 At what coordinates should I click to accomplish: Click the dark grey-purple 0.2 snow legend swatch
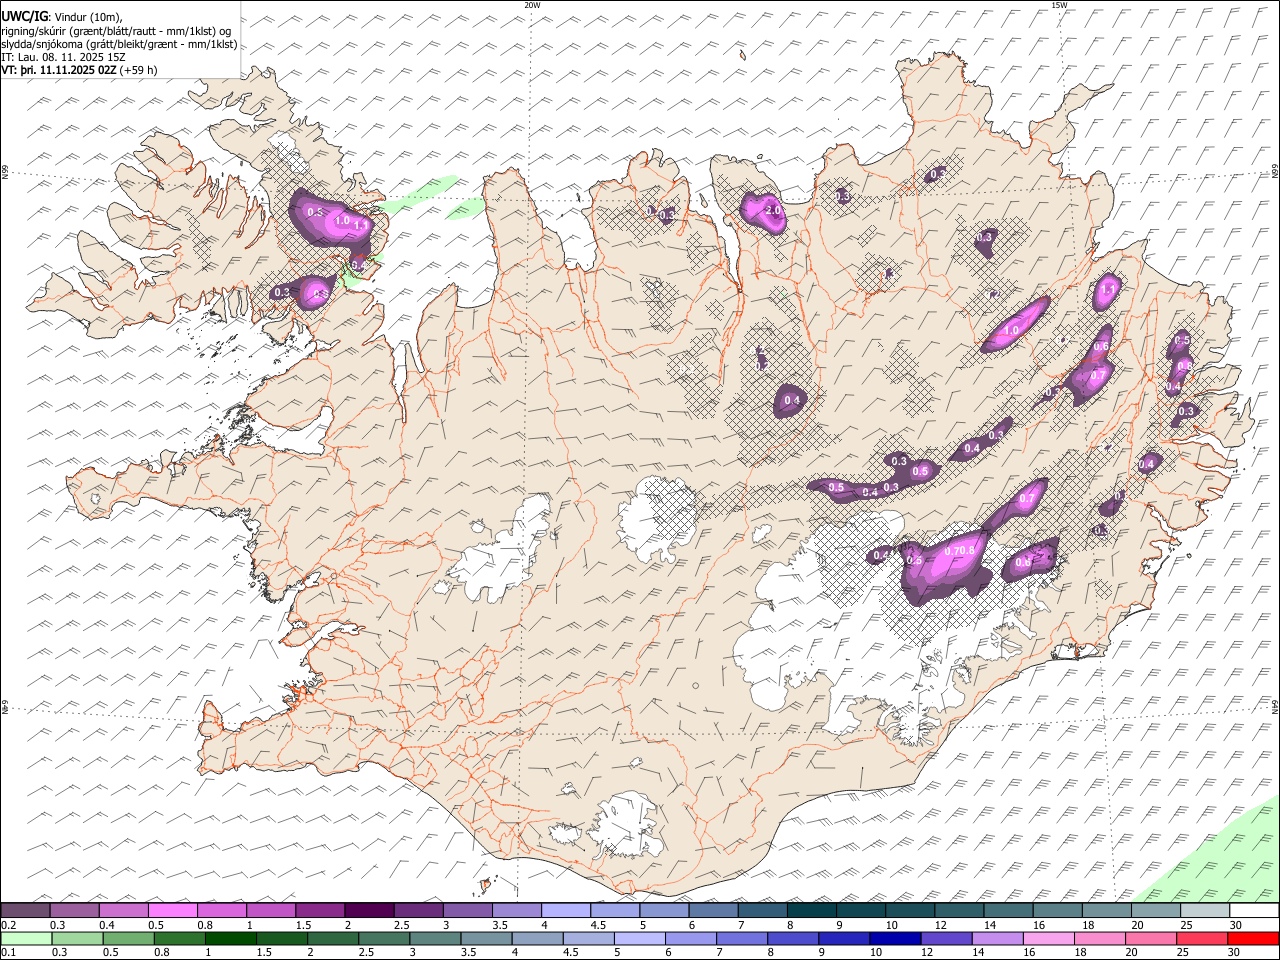[x=26, y=911]
